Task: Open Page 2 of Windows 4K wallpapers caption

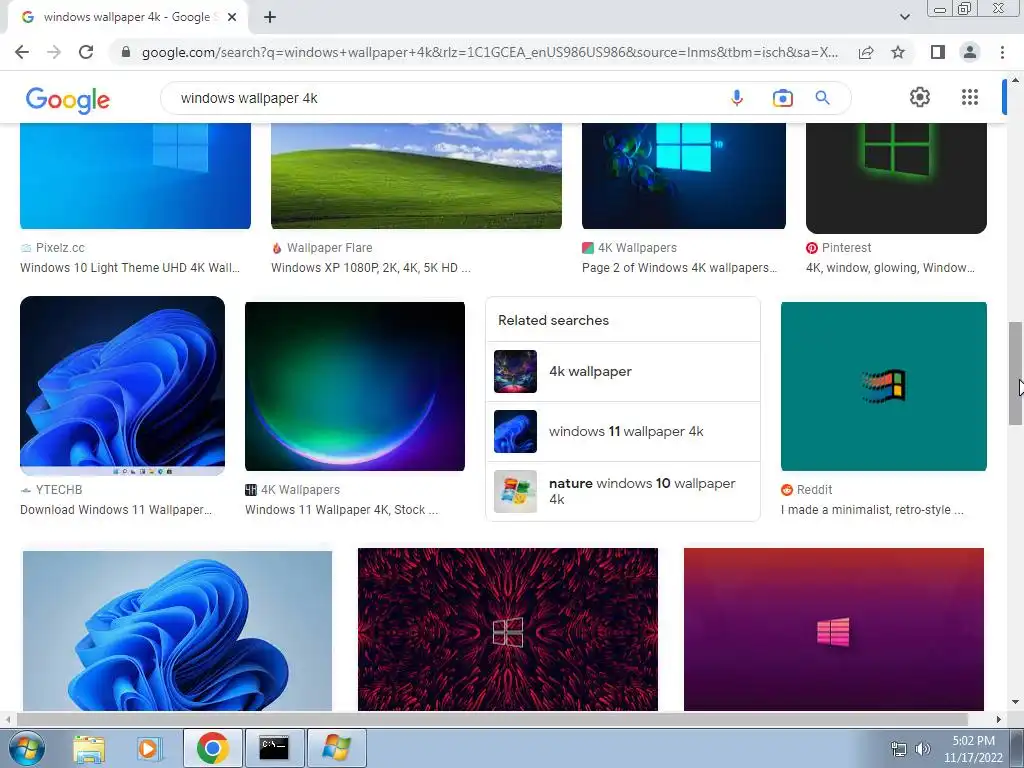Action: click(679, 268)
